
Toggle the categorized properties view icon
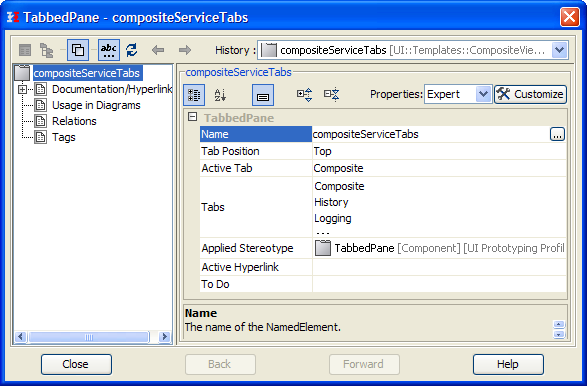click(x=194, y=95)
